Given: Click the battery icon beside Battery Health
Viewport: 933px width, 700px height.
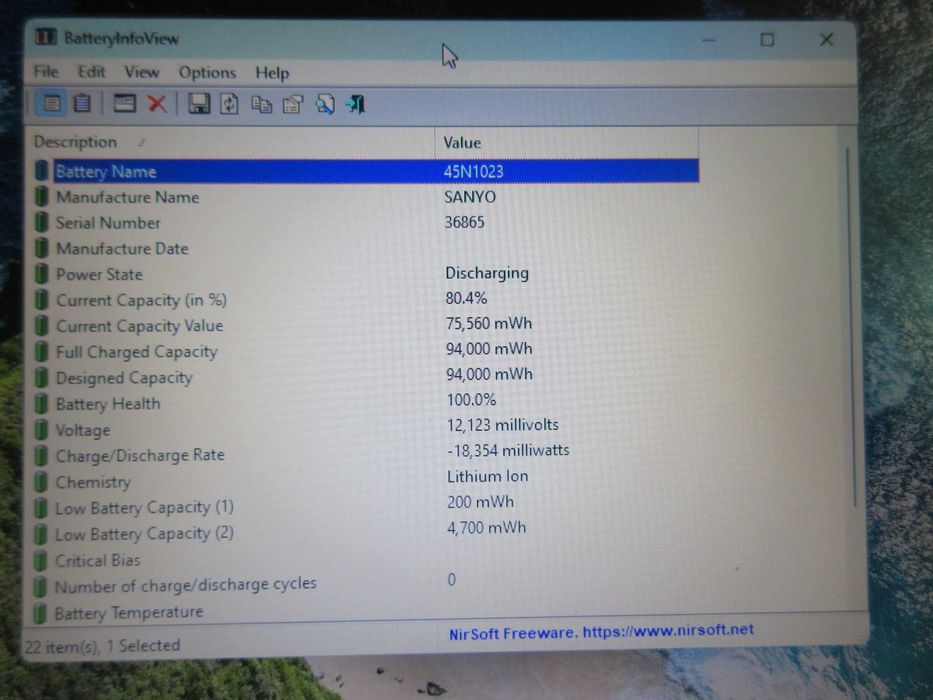Looking at the screenshot, I should [40, 403].
